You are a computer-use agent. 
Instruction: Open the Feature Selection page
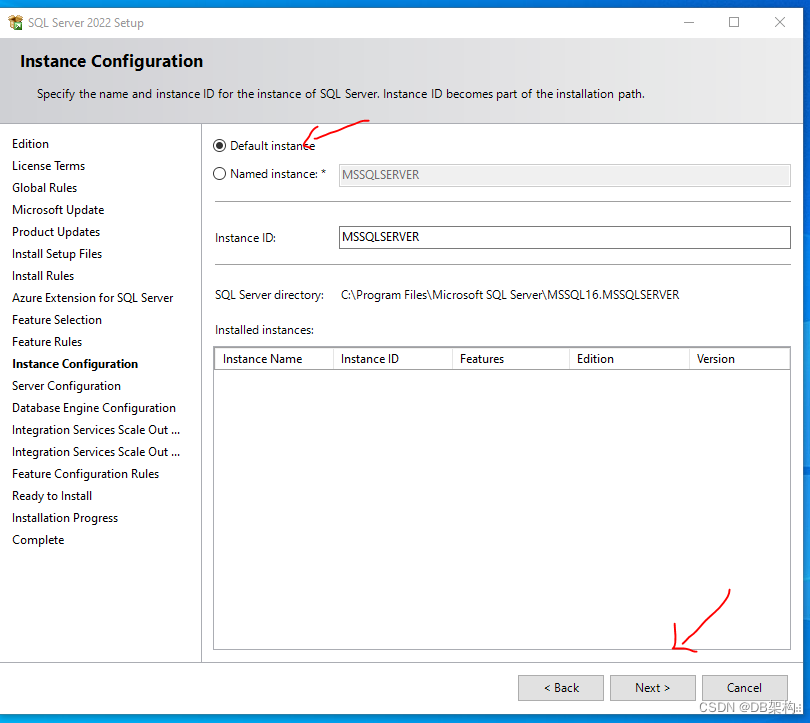tap(56, 319)
